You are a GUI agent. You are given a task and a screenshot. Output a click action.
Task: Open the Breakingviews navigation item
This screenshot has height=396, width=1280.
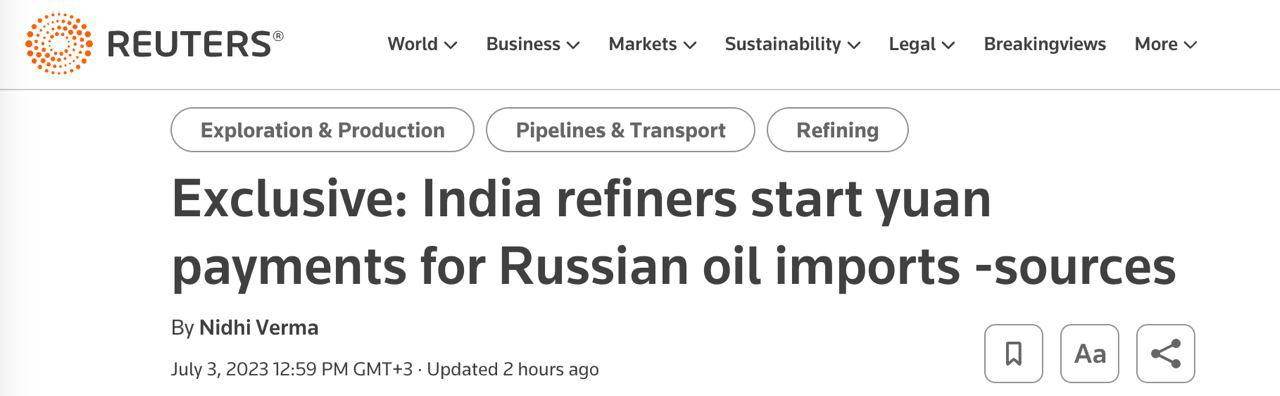[x=1045, y=44]
